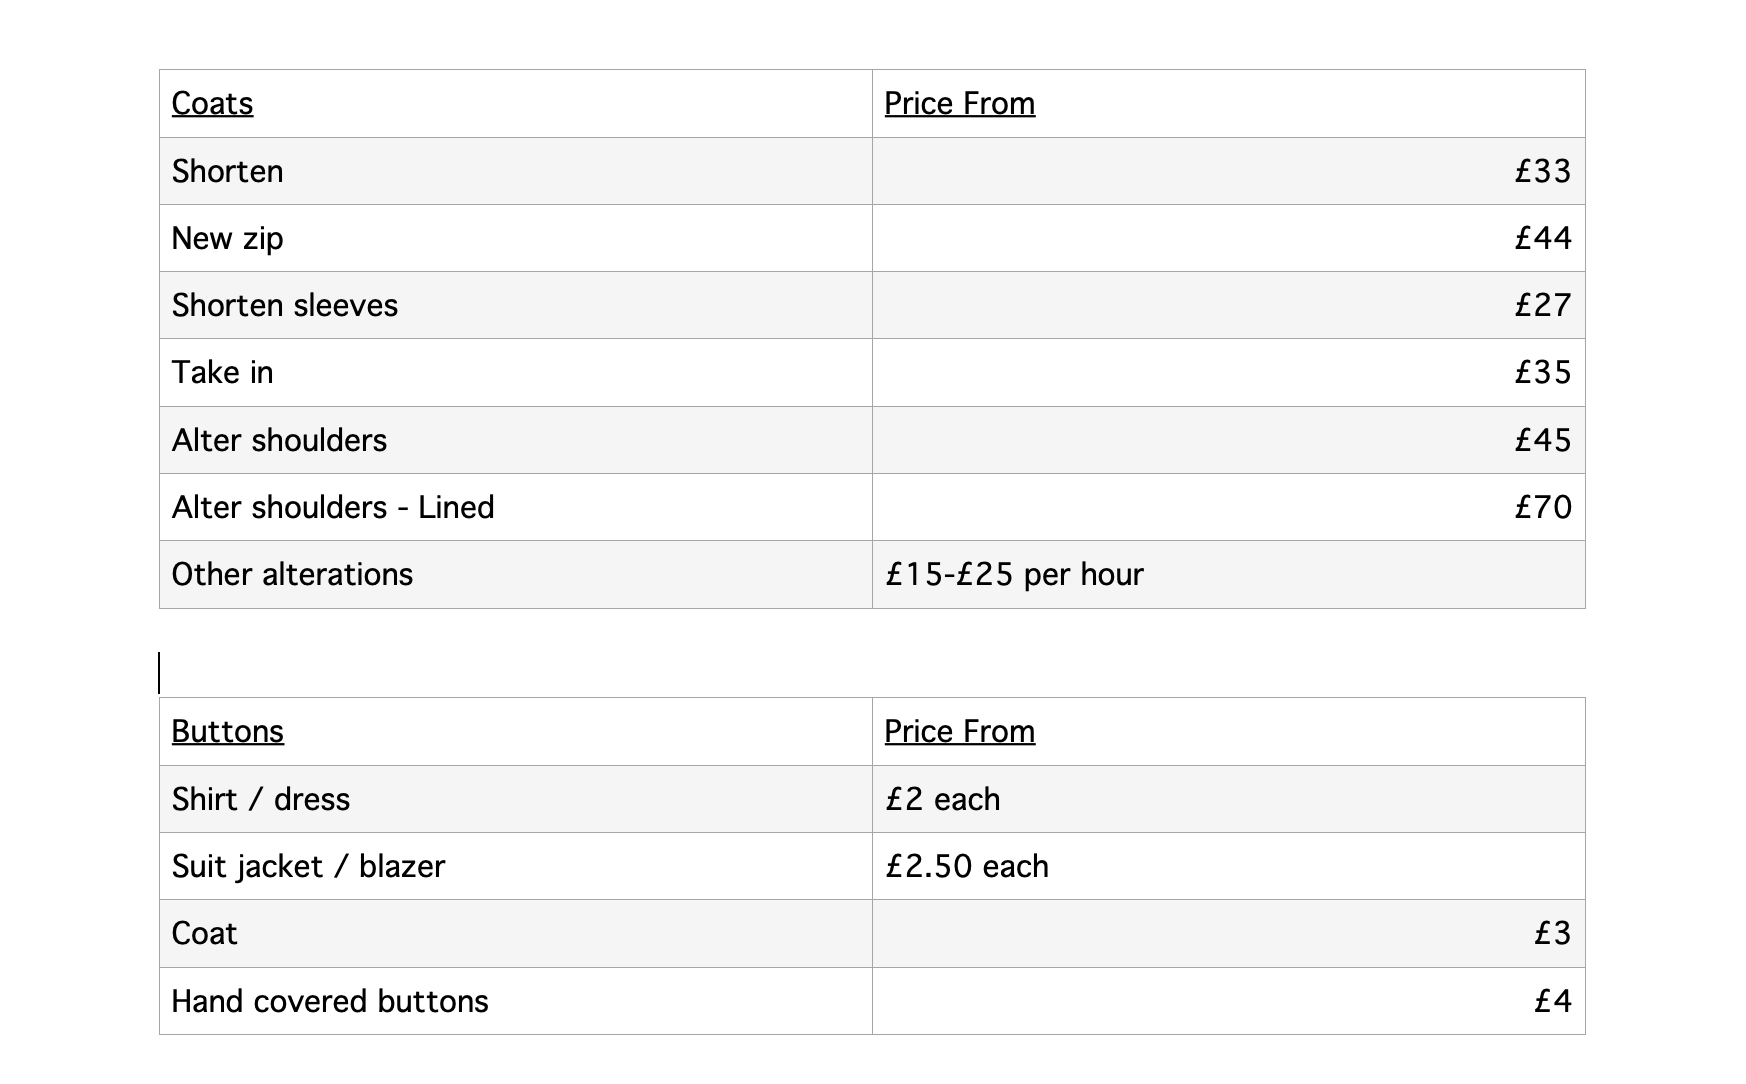Click the £4 price cell
Image resolution: width=1746 pixels, height=1084 pixels.
click(1228, 1001)
